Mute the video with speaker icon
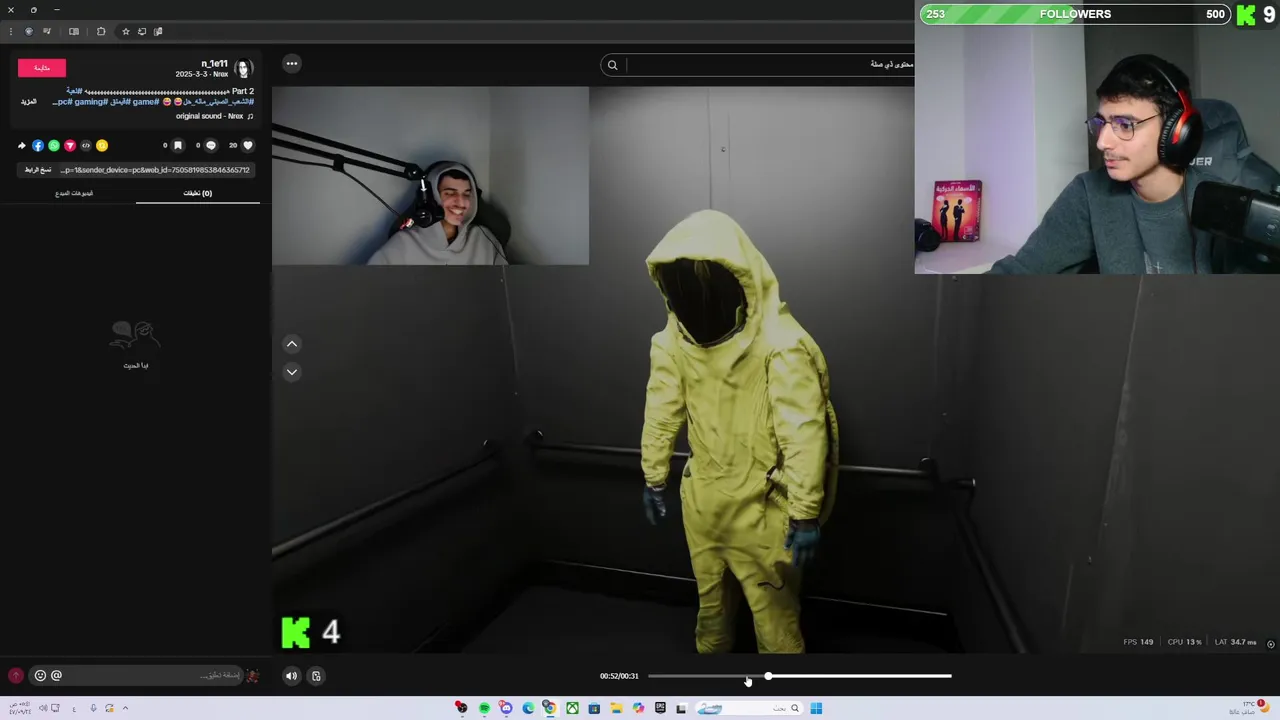 pos(291,676)
